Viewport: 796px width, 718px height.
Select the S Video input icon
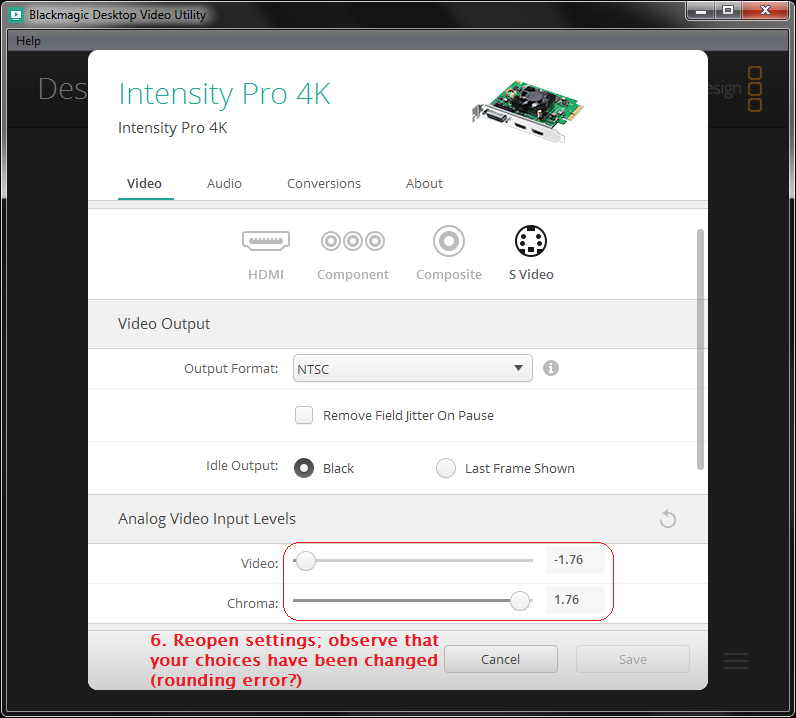[x=531, y=241]
